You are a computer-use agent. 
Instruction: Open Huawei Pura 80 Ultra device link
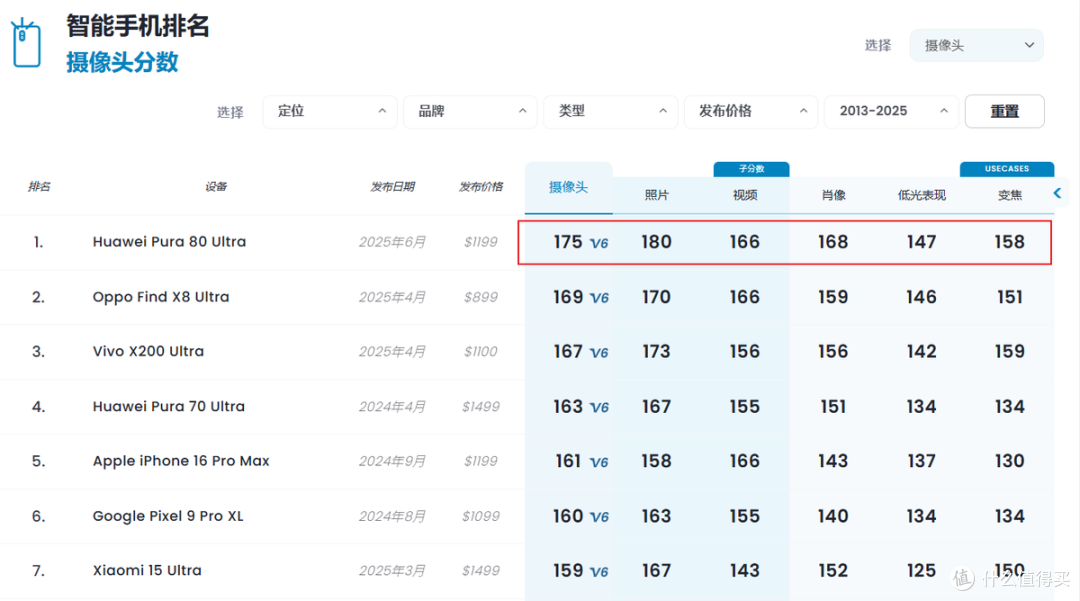point(169,242)
